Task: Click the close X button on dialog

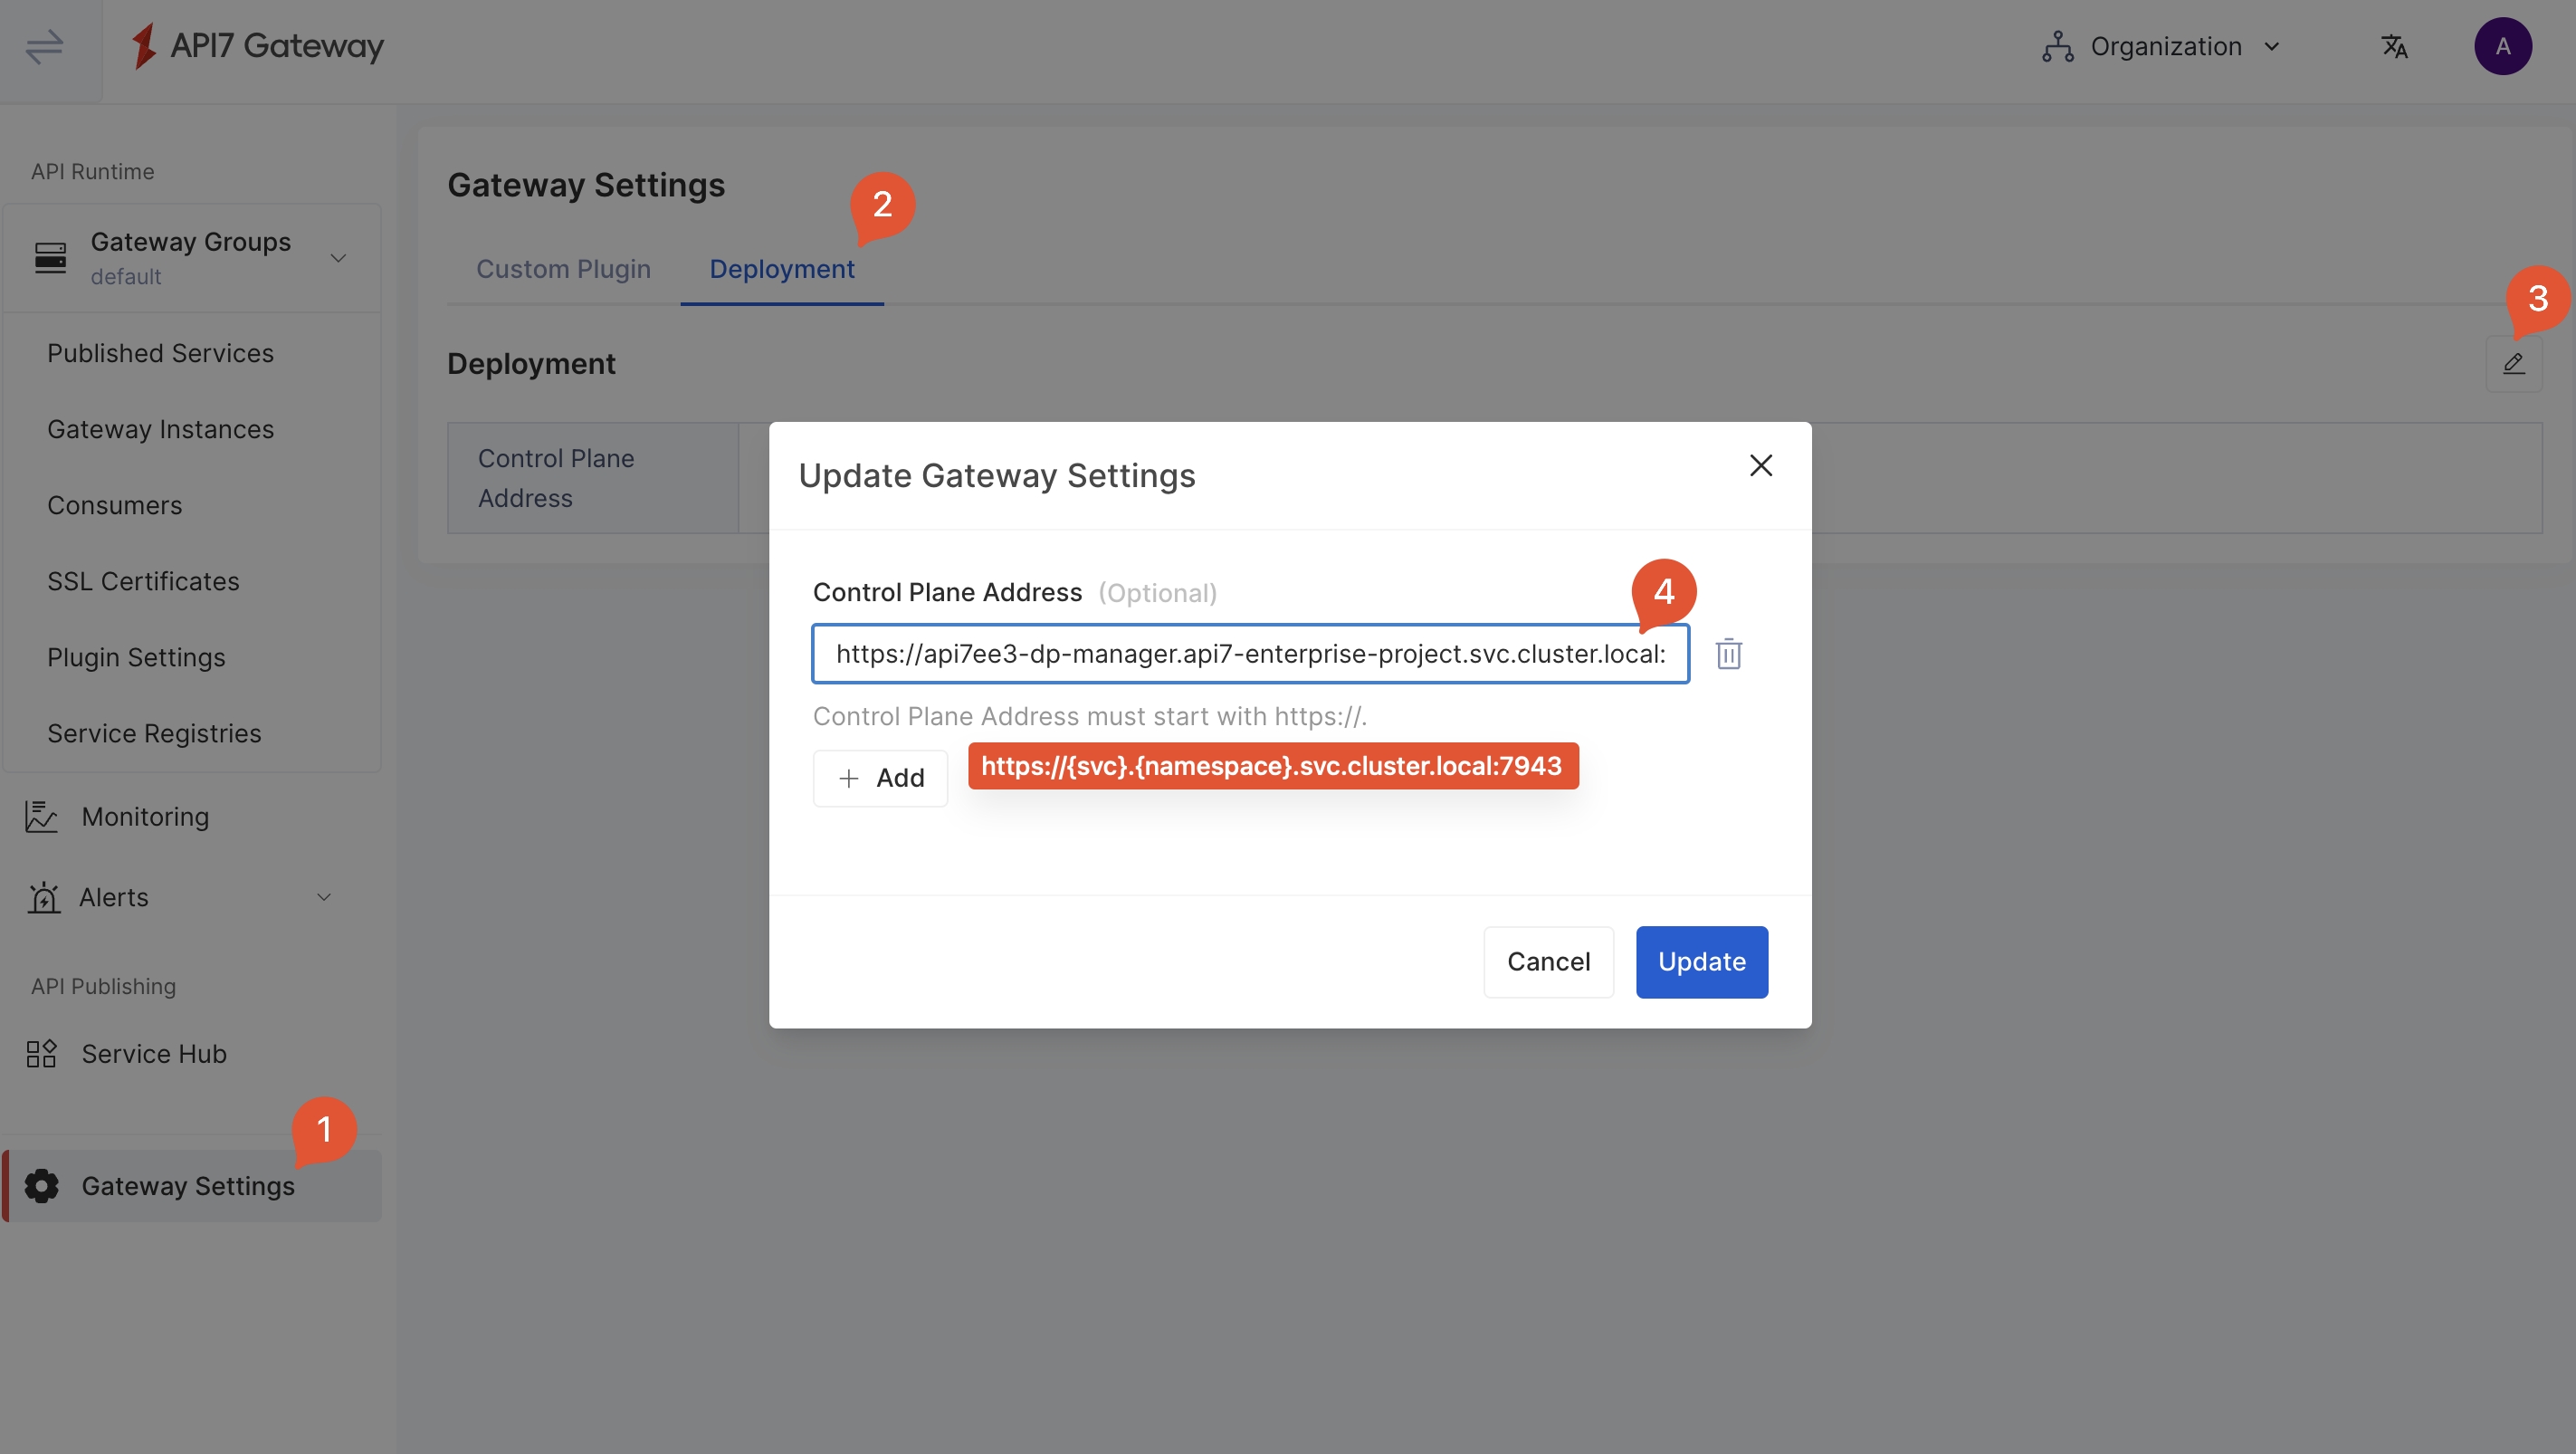Action: coord(1759,465)
